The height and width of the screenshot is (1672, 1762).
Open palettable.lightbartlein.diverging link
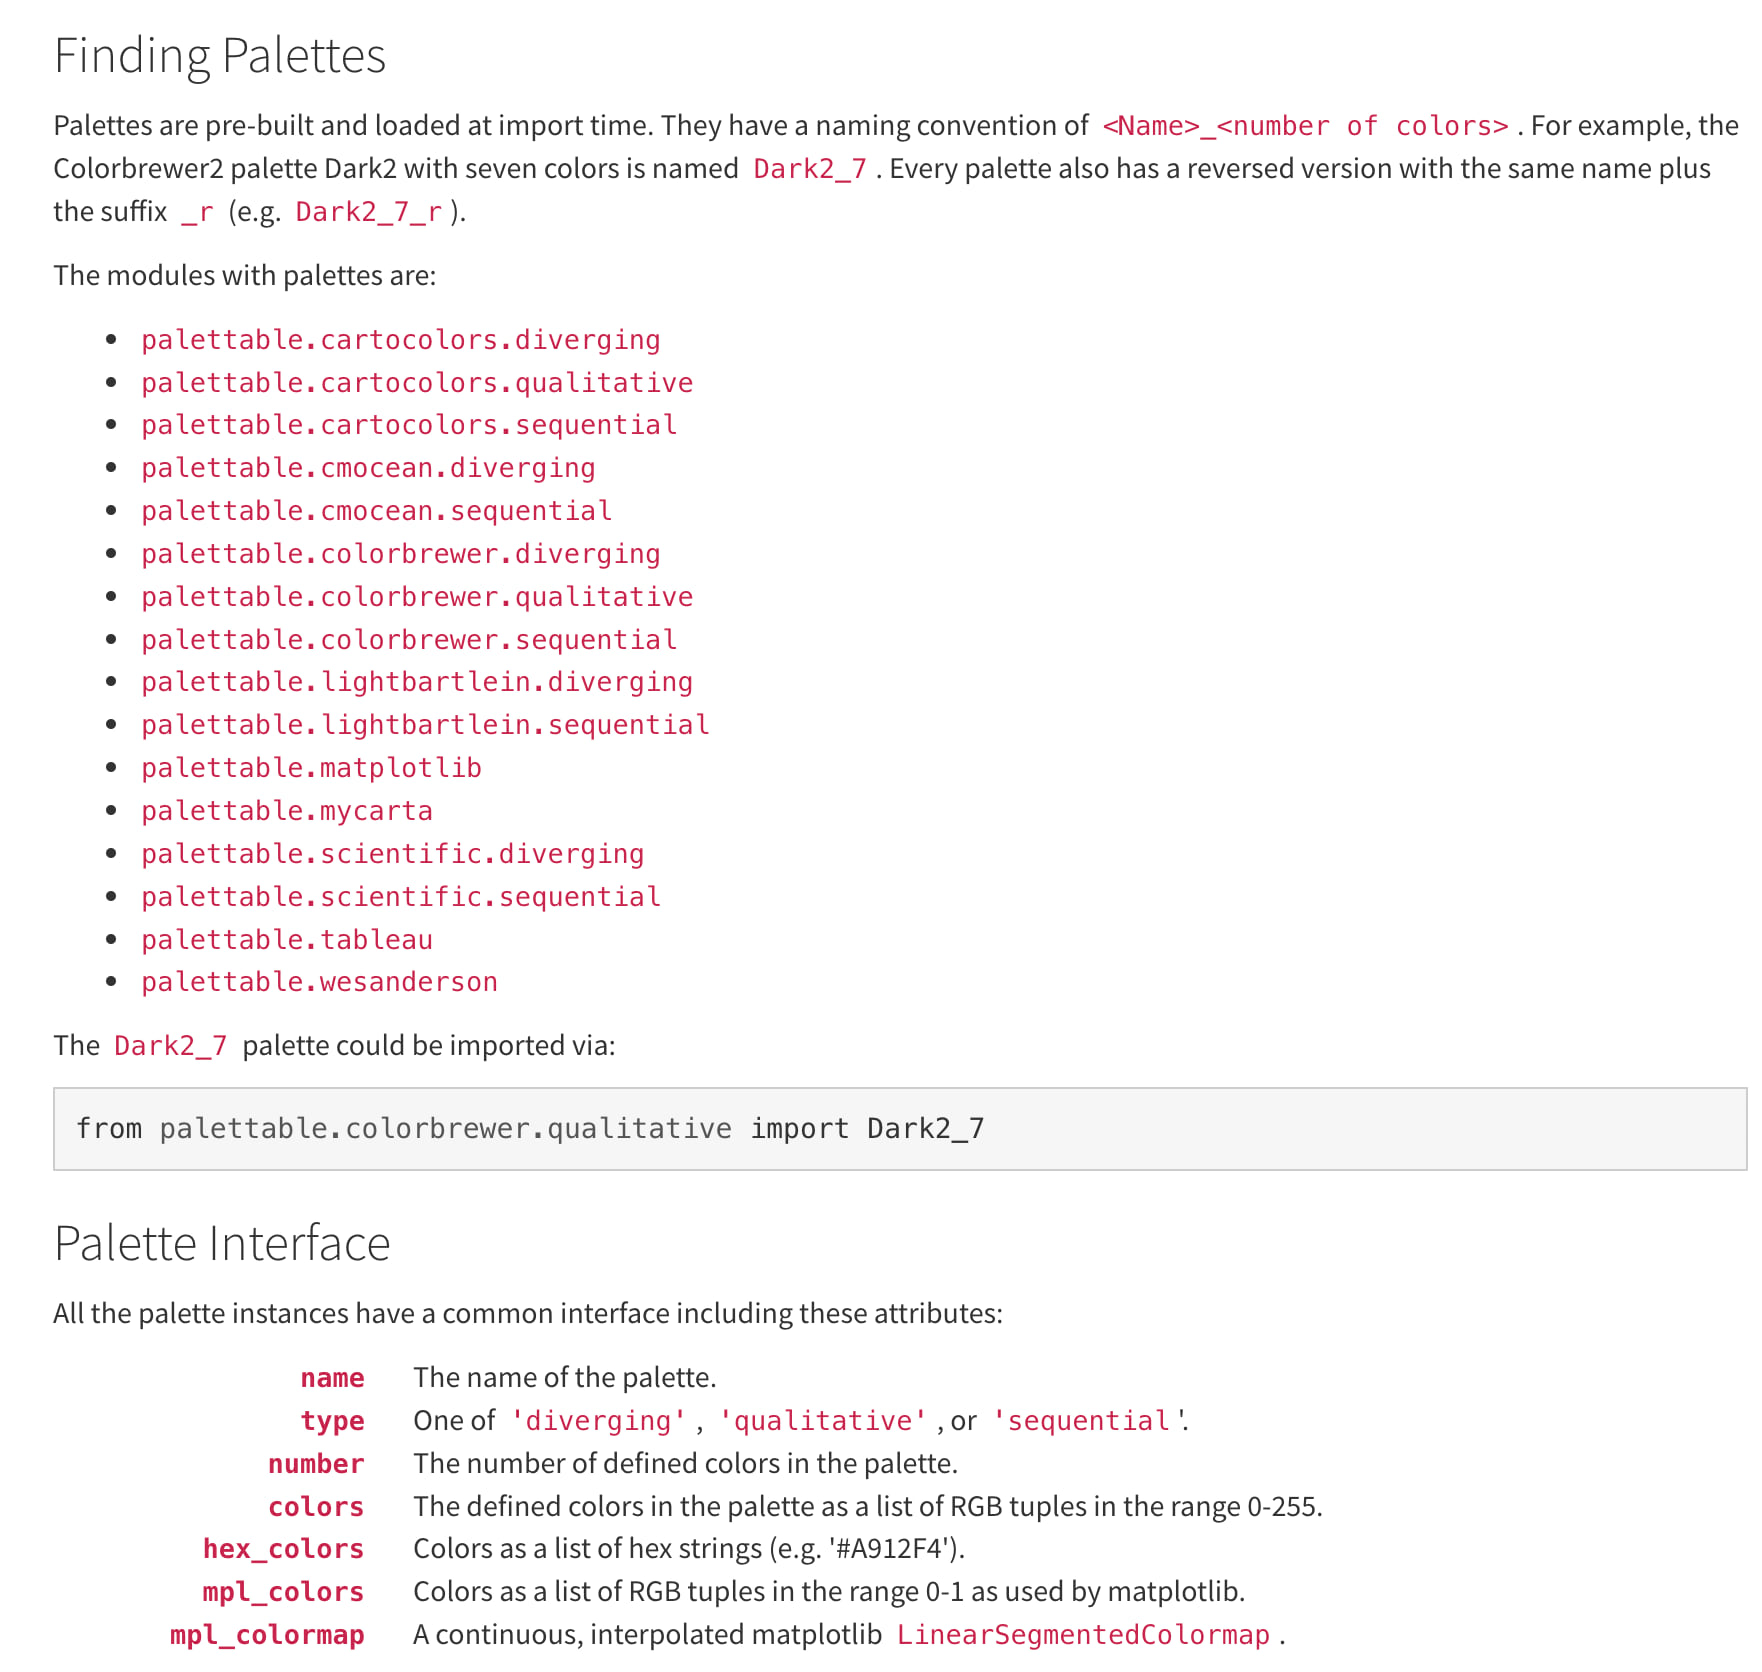click(416, 682)
